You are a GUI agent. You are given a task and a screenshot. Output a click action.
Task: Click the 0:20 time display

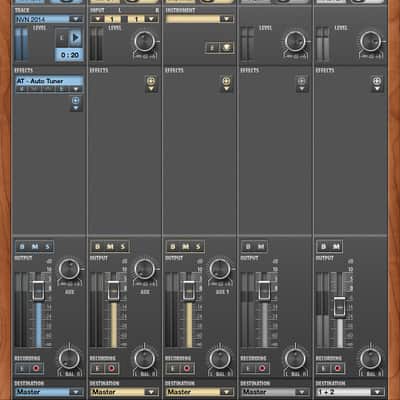click(x=69, y=55)
